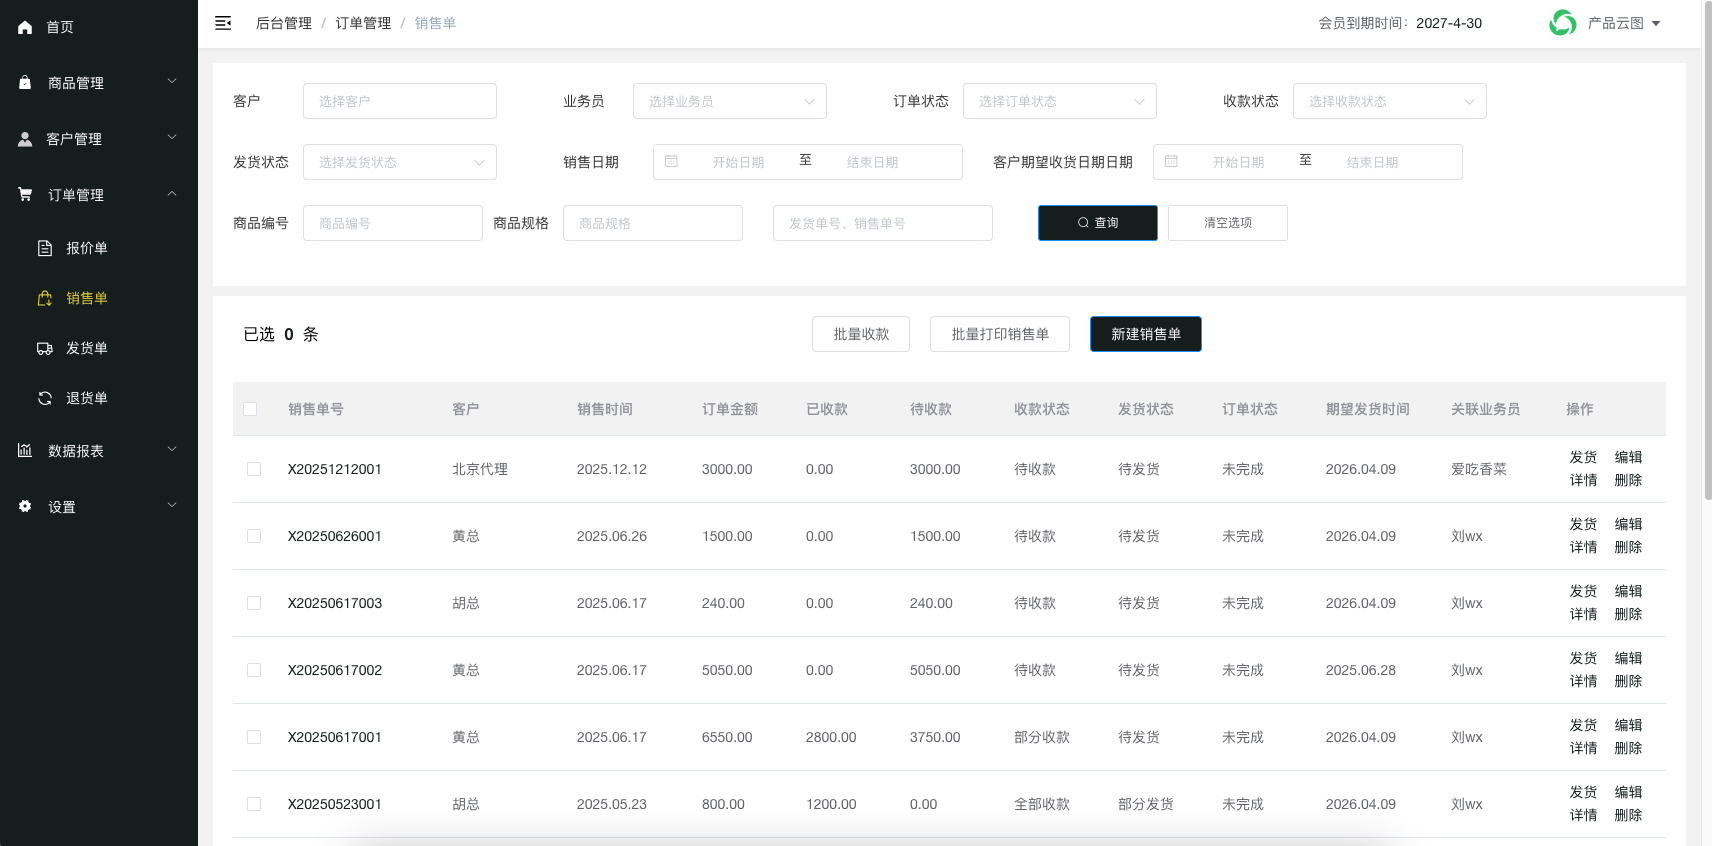Check the row for order X20251212001
Viewport: 1712px width, 846px height.
[x=254, y=469]
